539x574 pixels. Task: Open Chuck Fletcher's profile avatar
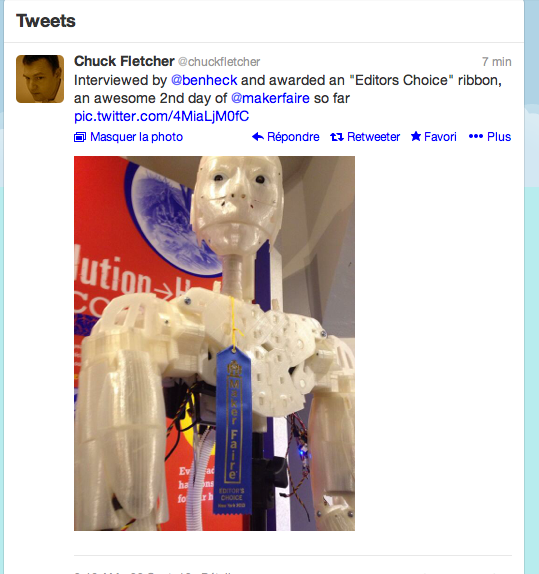coord(40,79)
